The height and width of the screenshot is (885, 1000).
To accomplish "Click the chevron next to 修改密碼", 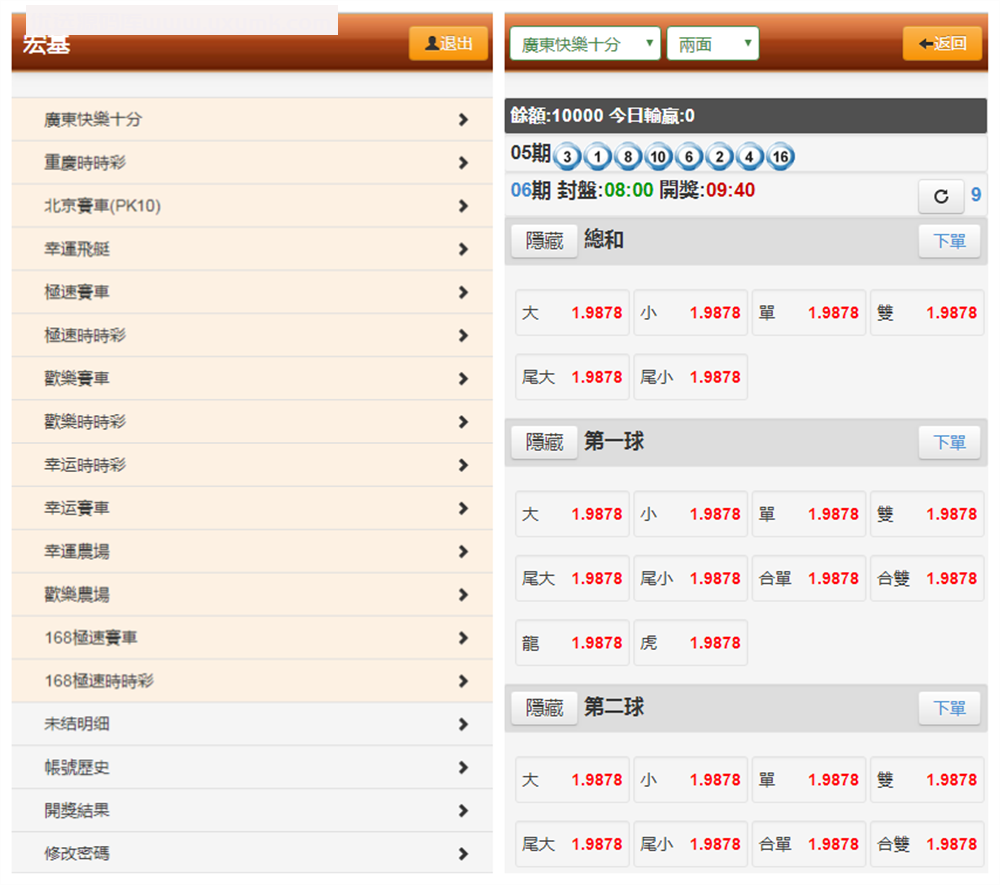I will [x=463, y=854].
